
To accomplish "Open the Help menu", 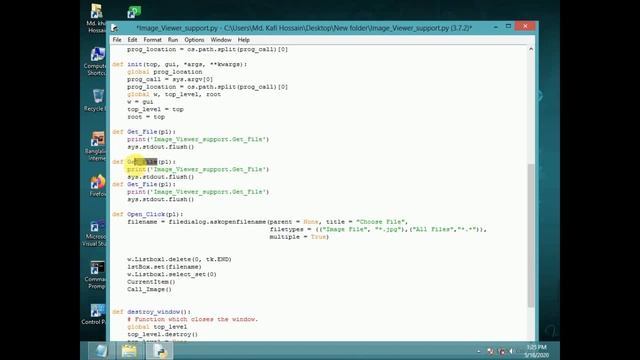I will (244, 40).
